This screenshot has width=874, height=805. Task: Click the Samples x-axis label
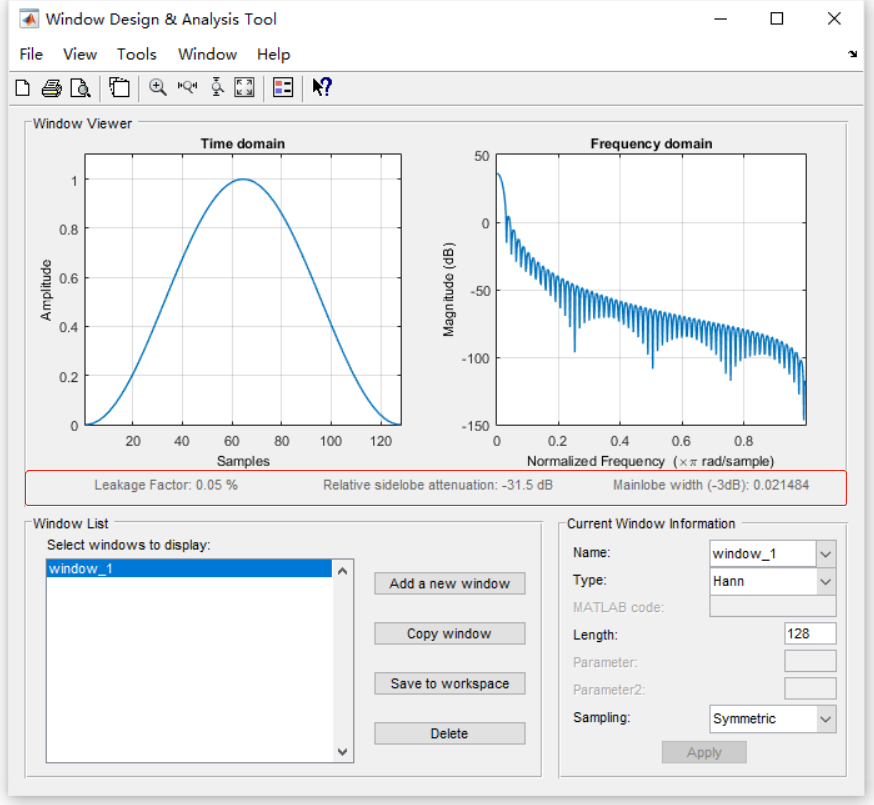tap(243, 461)
